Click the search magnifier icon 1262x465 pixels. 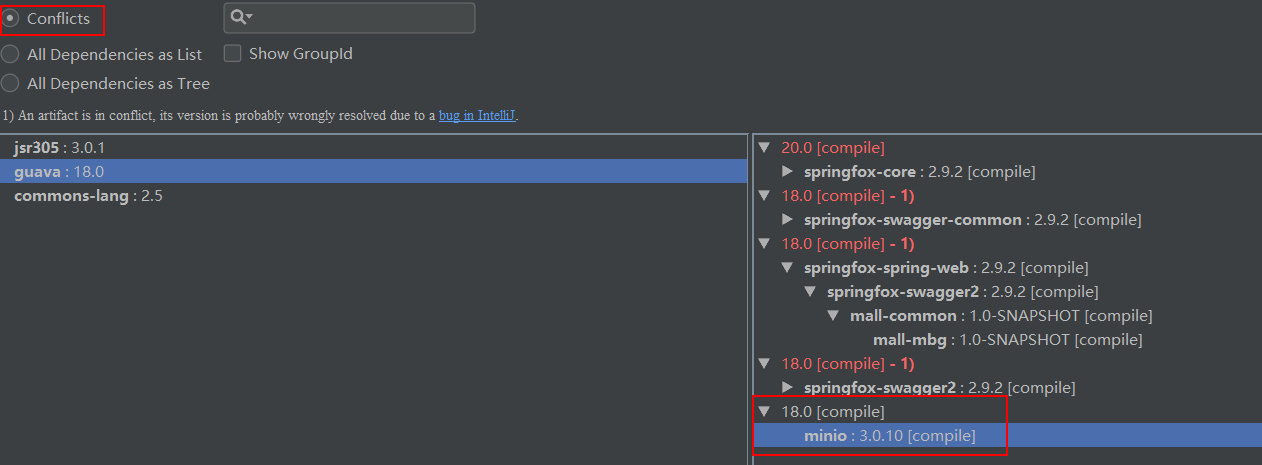point(240,17)
